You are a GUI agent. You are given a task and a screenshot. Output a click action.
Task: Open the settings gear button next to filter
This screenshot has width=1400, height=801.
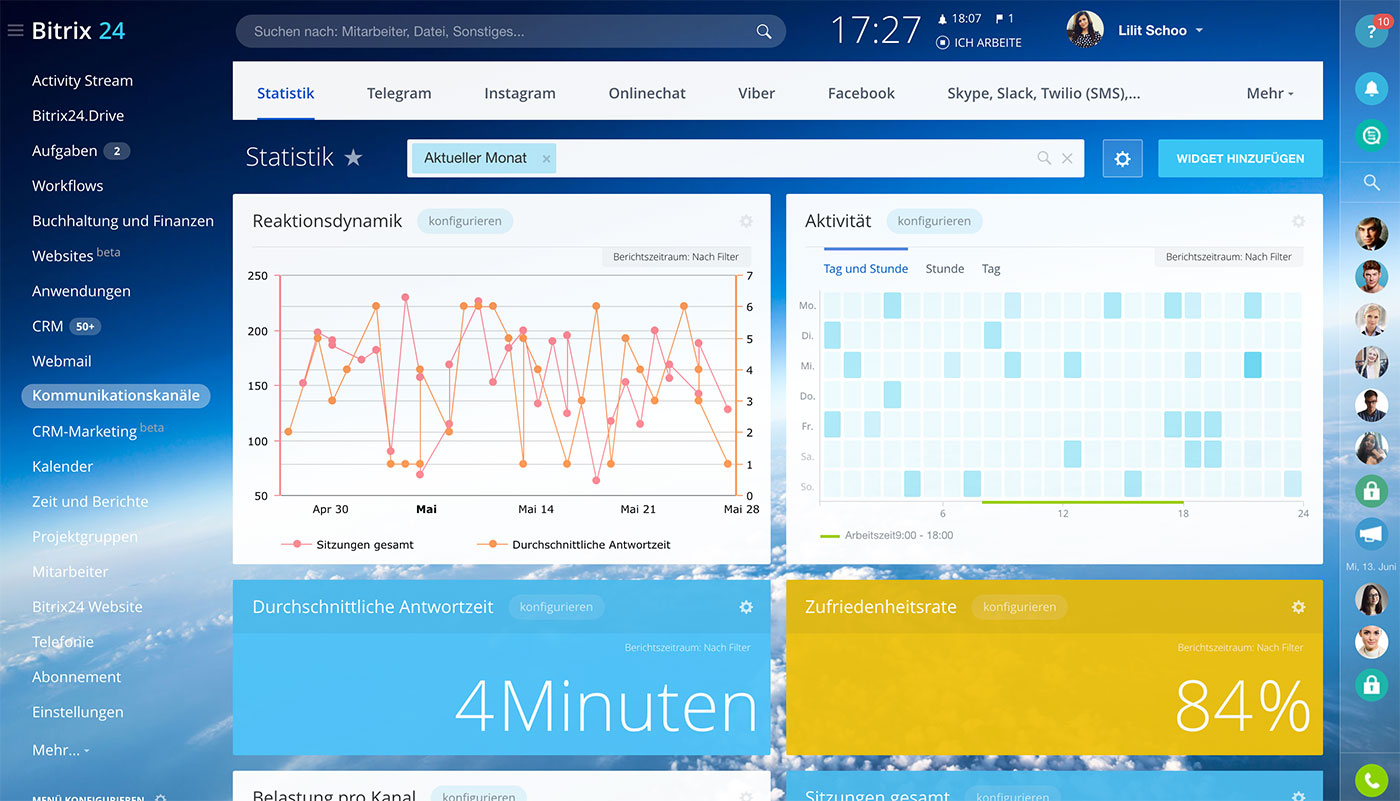1122,158
